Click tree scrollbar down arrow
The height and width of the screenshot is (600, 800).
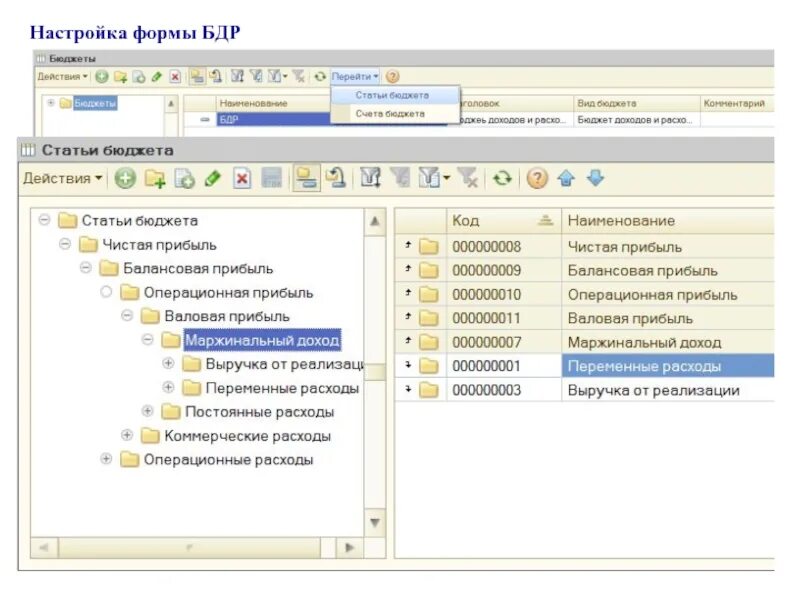(375, 523)
